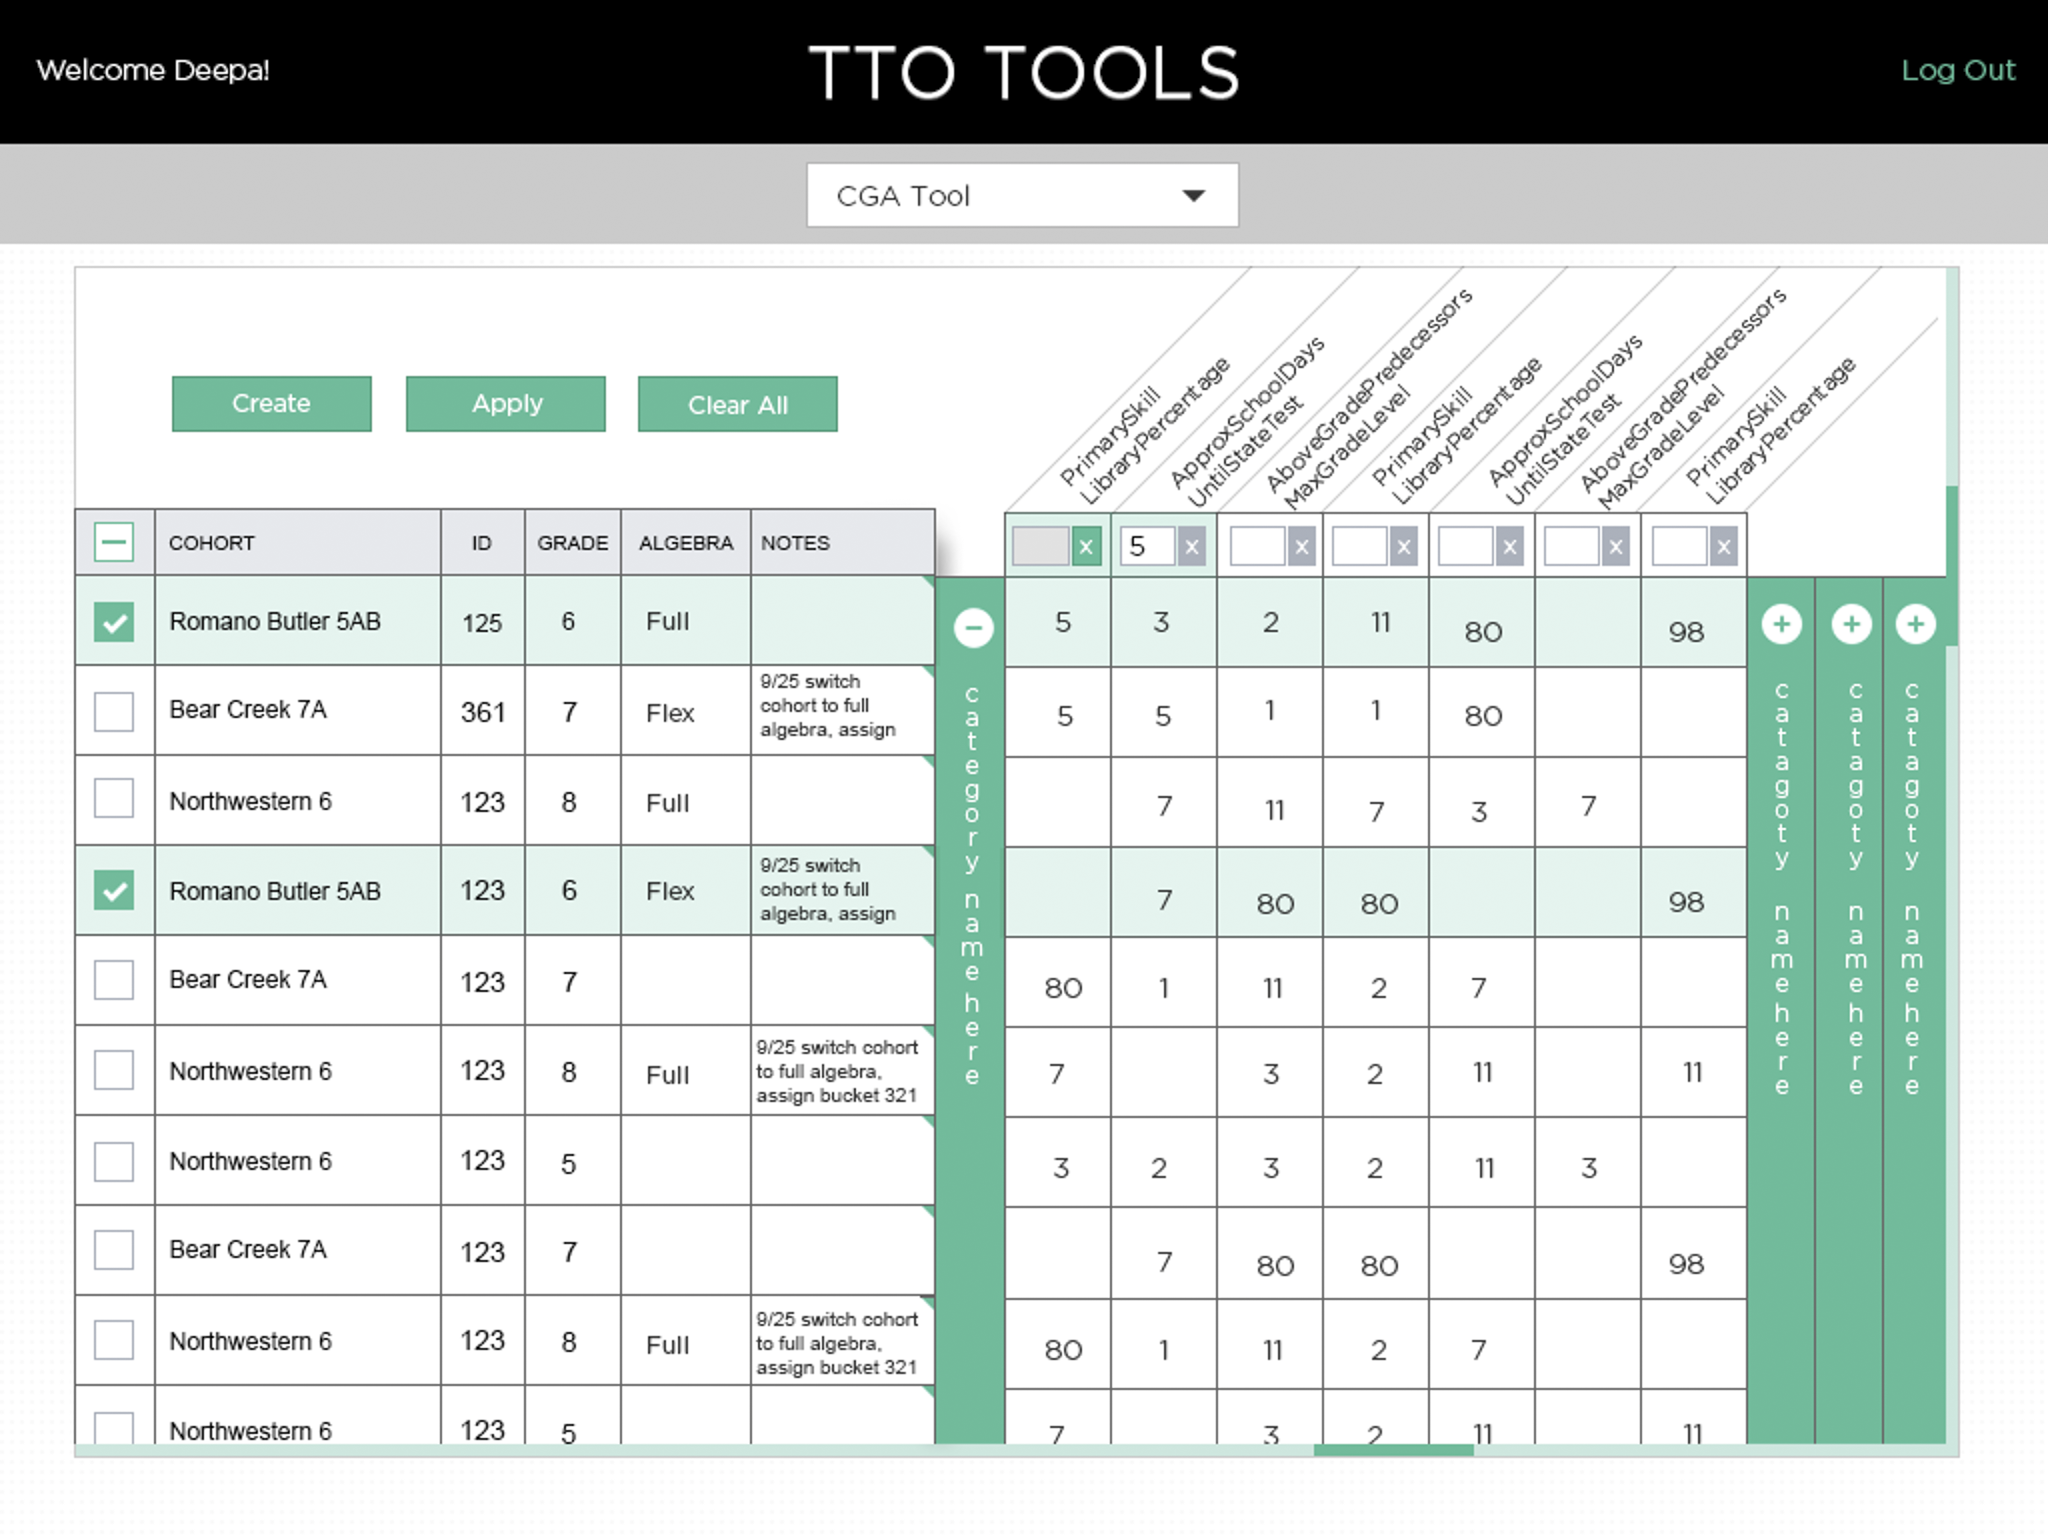Click the Create button
This screenshot has width=2048, height=1536.
point(271,404)
